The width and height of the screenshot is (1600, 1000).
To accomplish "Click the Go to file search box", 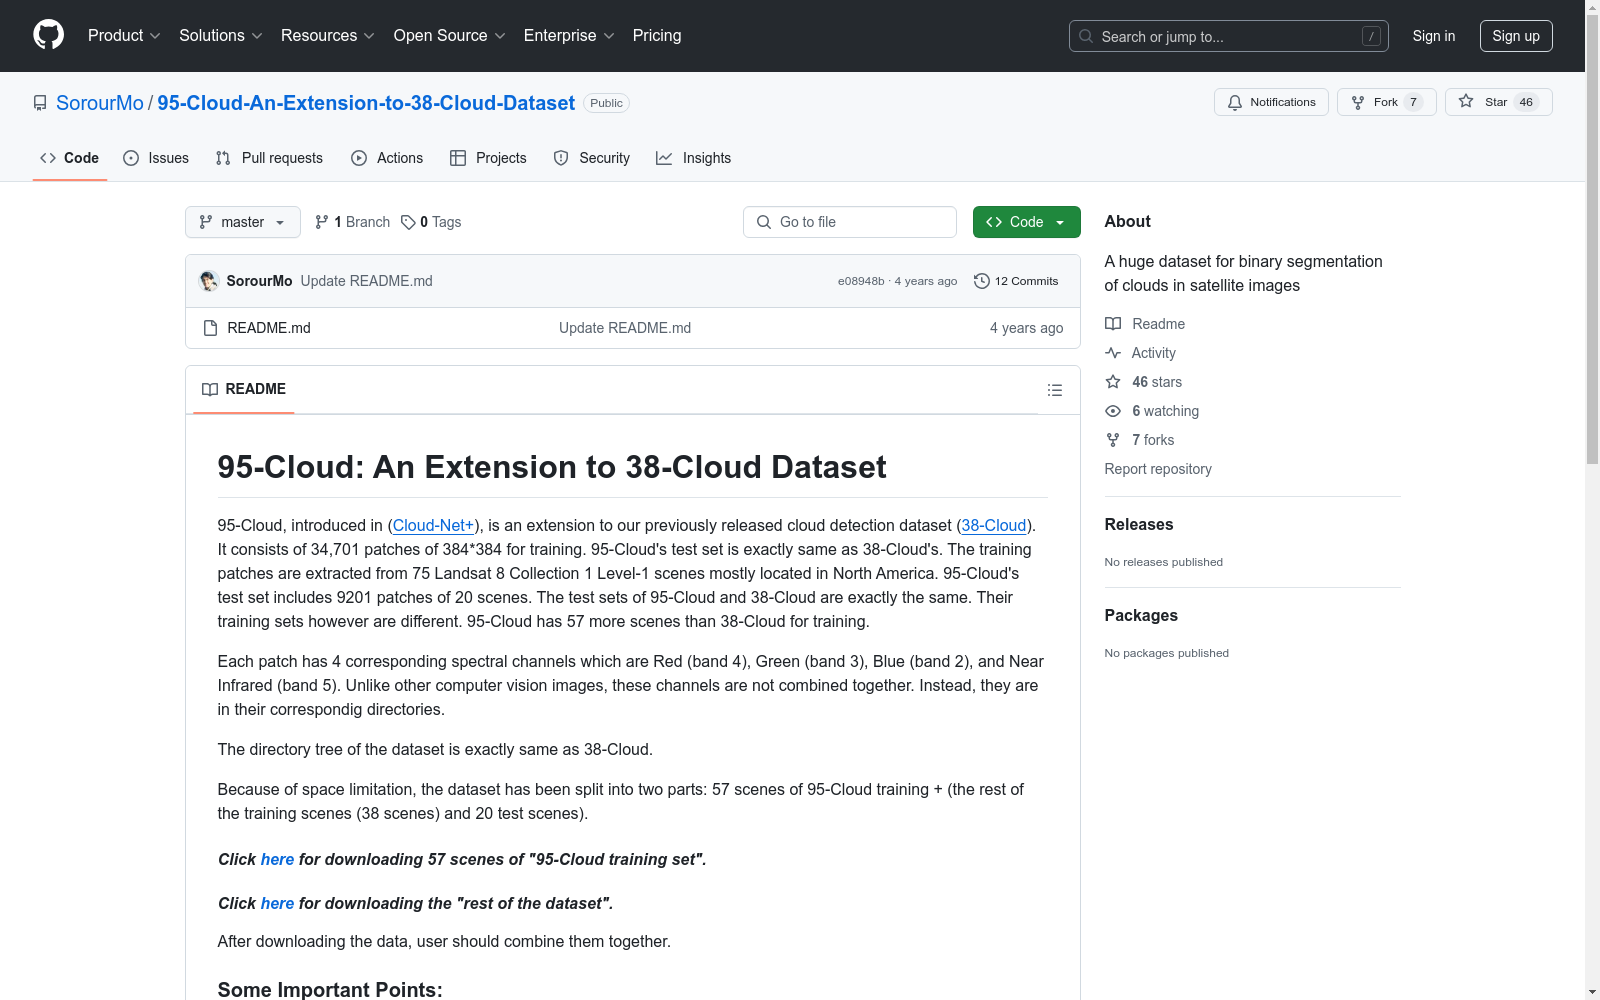I will (x=850, y=222).
